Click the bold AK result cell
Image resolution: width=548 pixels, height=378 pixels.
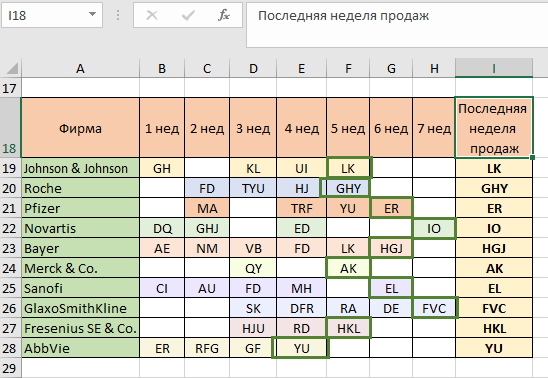pos(494,268)
